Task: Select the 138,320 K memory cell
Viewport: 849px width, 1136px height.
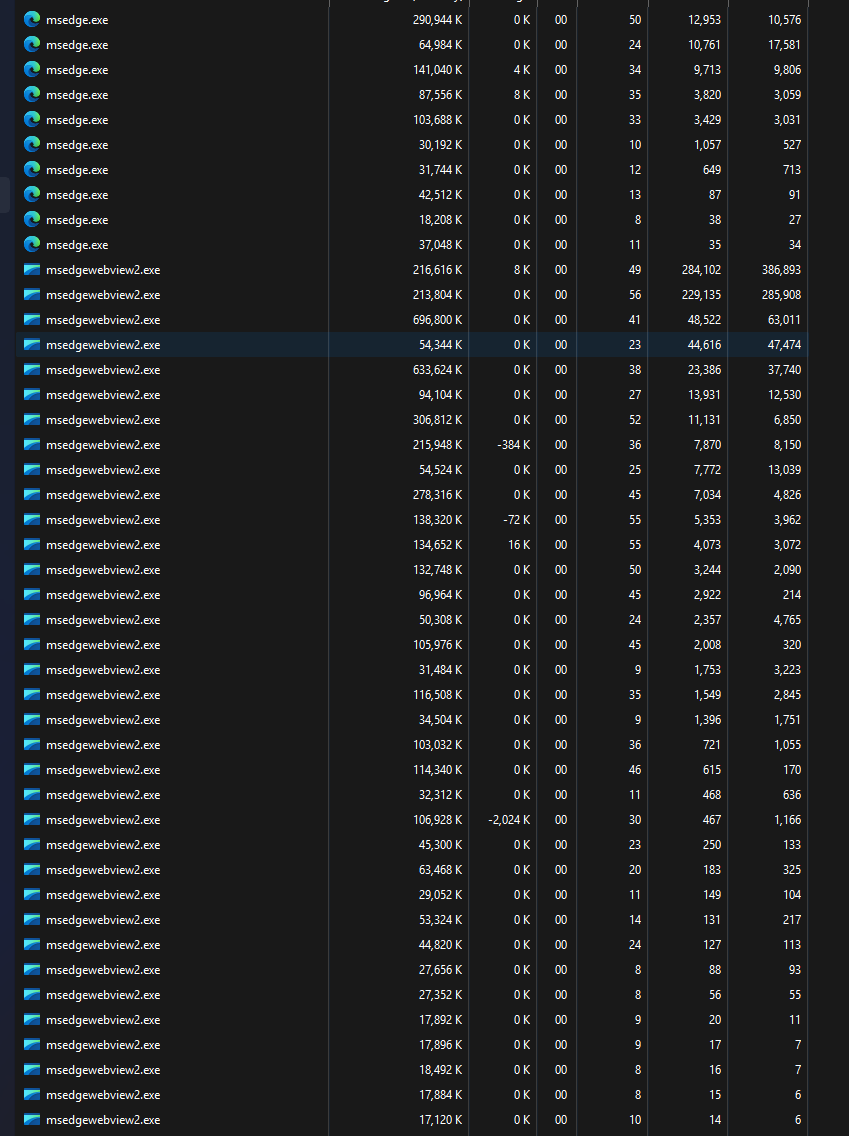Action: [x=437, y=519]
